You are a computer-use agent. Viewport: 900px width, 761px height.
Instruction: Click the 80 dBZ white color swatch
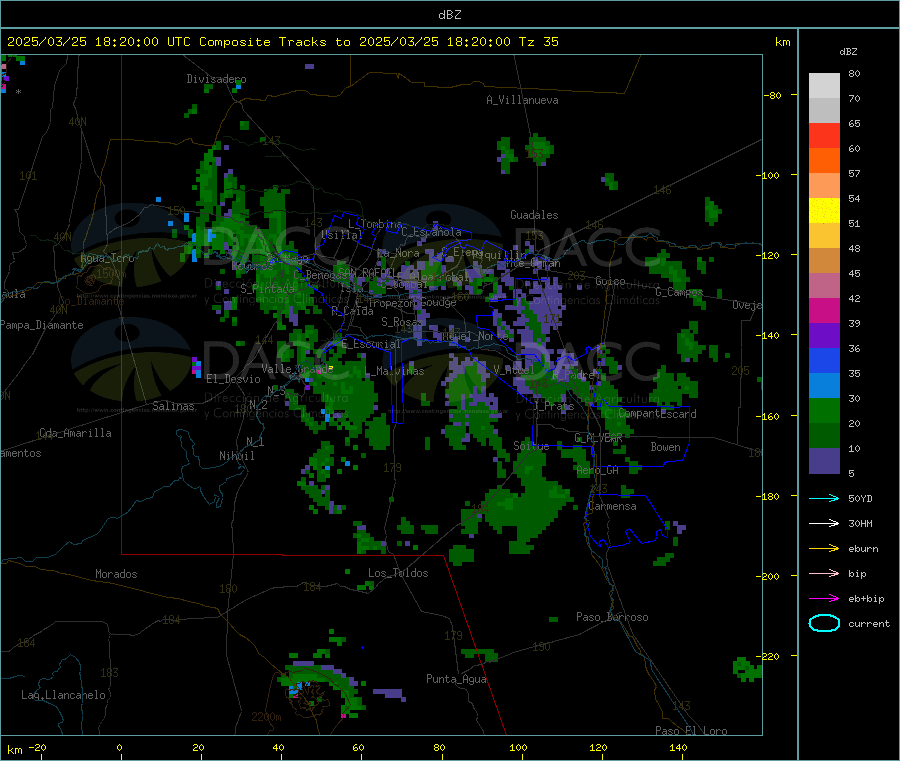point(824,86)
